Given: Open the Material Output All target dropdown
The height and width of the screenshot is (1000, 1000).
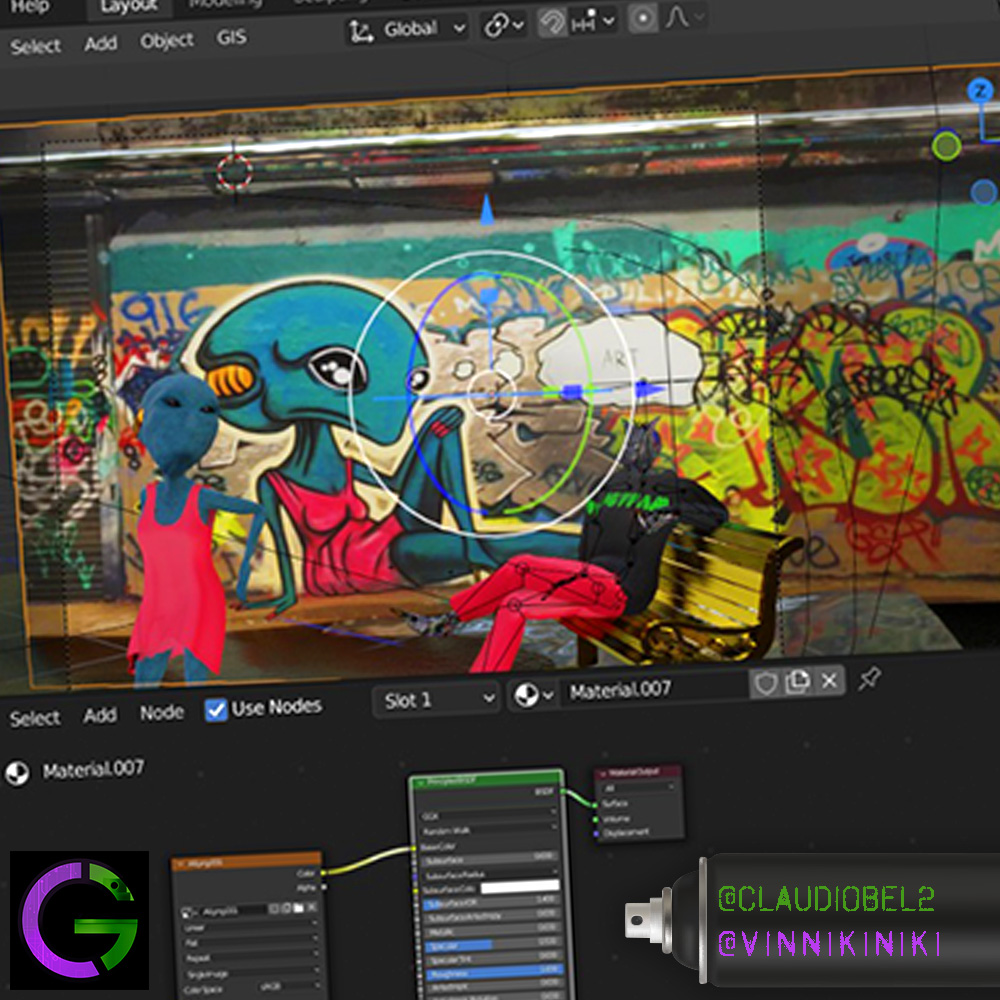Looking at the screenshot, I should click(x=638, y=788).
